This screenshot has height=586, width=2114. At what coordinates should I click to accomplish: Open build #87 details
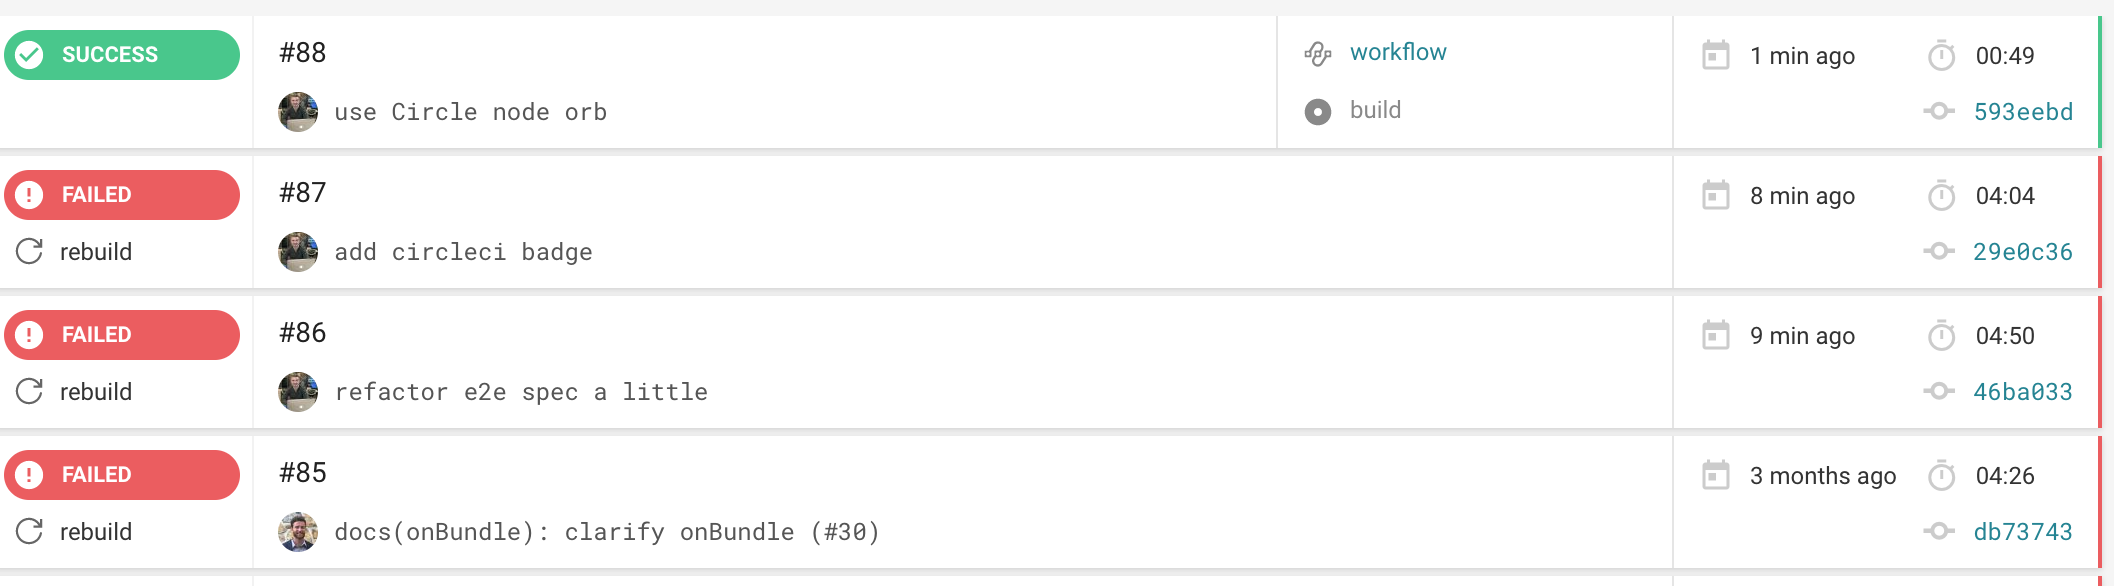tap(302, 193)
